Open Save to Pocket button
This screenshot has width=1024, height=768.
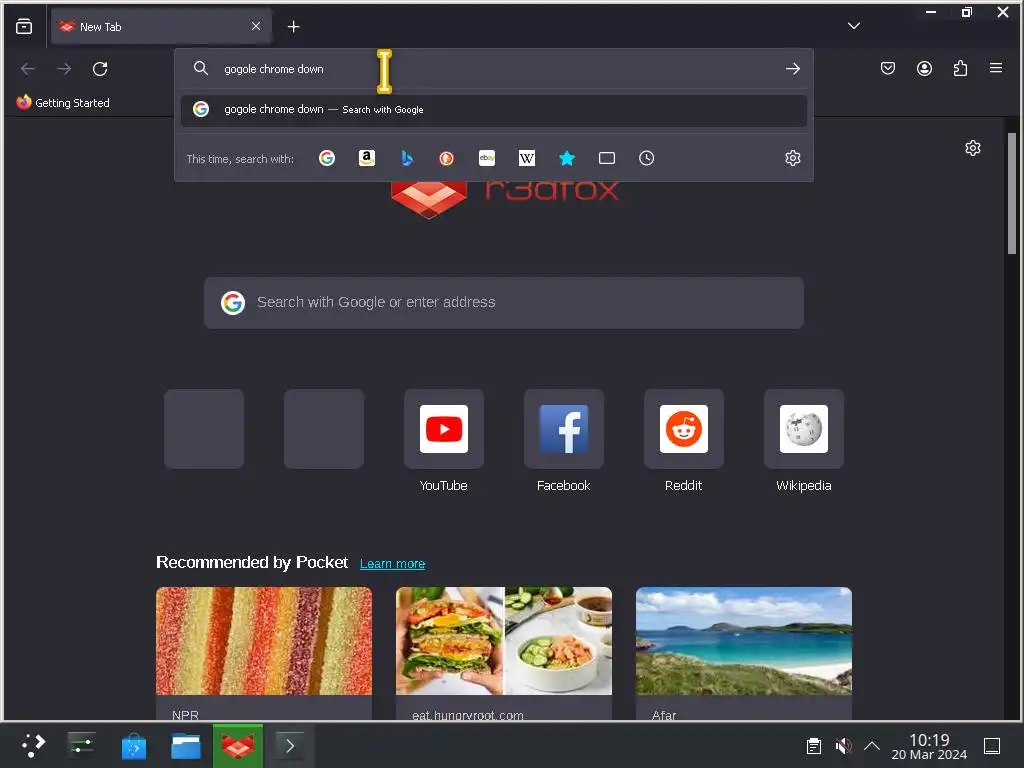pyautogui.click(x=888, y=68)
